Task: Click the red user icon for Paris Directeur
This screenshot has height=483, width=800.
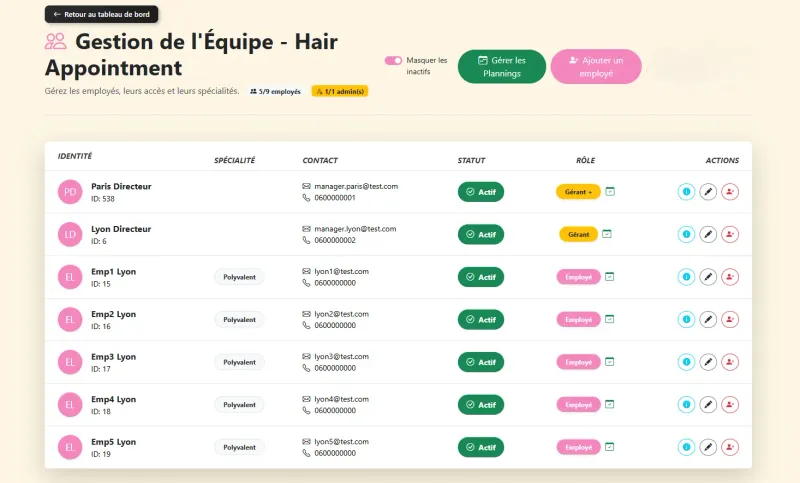Action: tap(730, 192)
